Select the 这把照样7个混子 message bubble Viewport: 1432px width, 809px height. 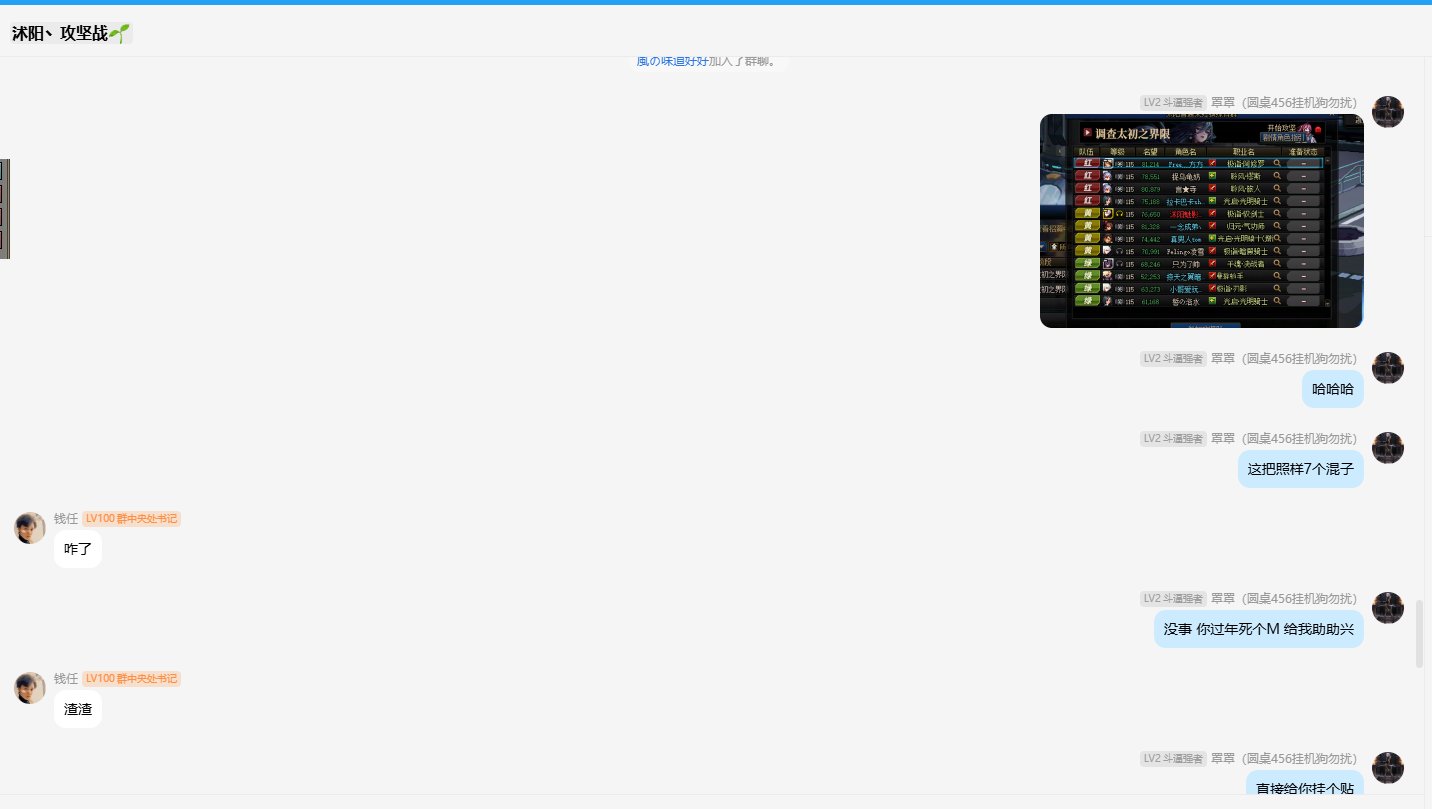[1300, 469]
